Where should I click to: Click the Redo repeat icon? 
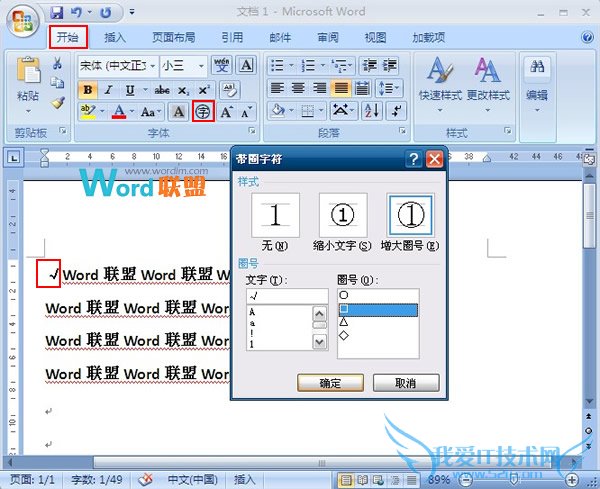(106, 13)
